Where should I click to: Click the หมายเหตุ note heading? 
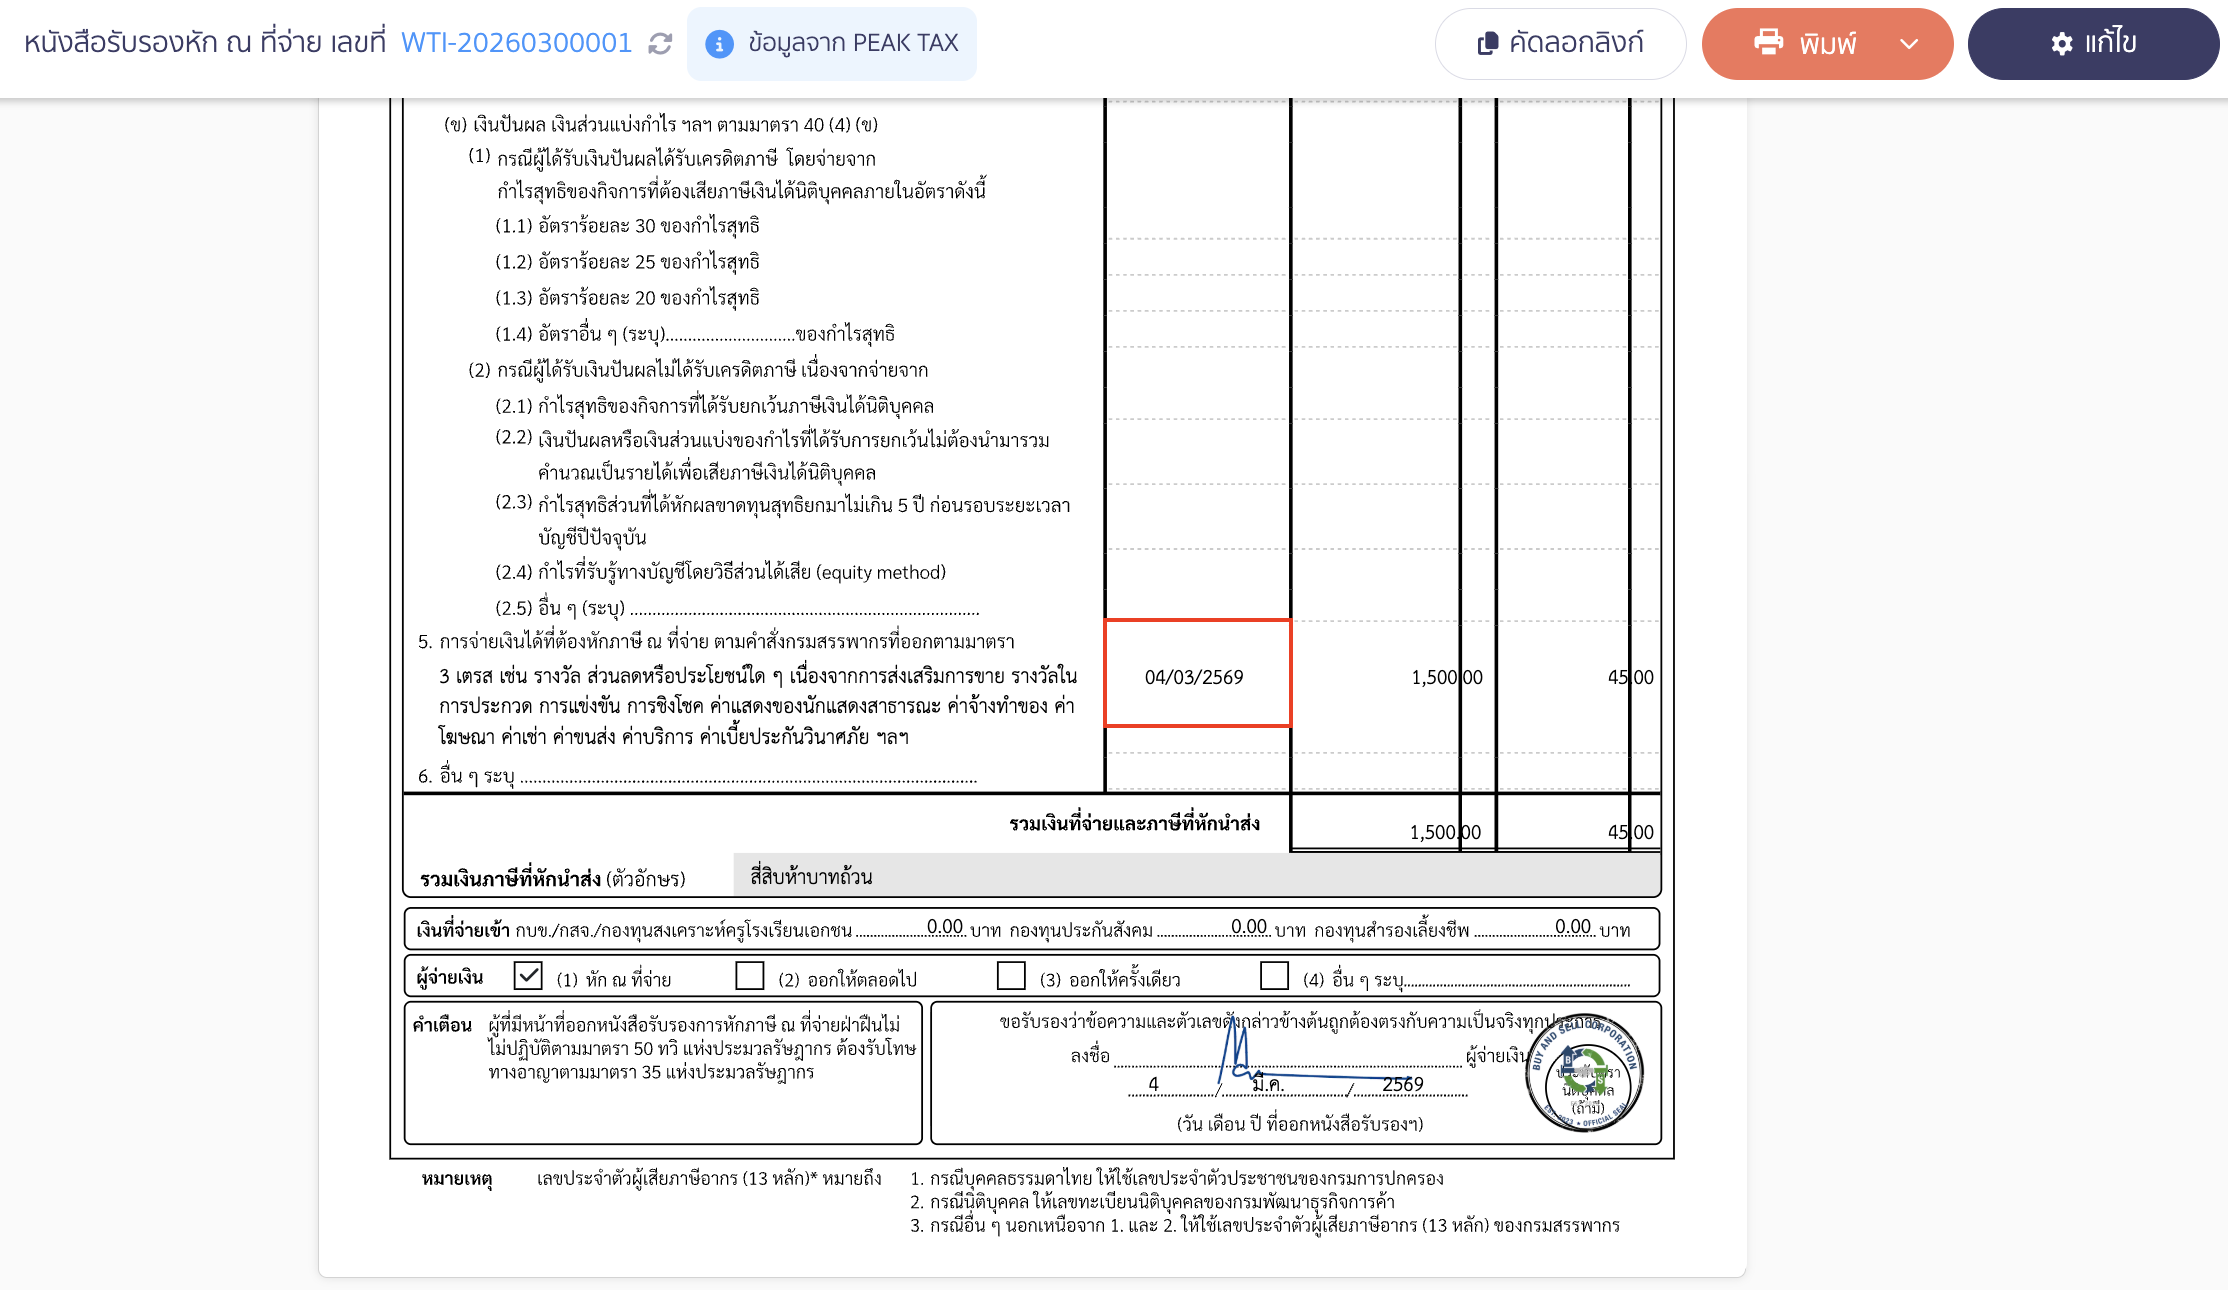pyautogui.click(x=457, y=1179)
